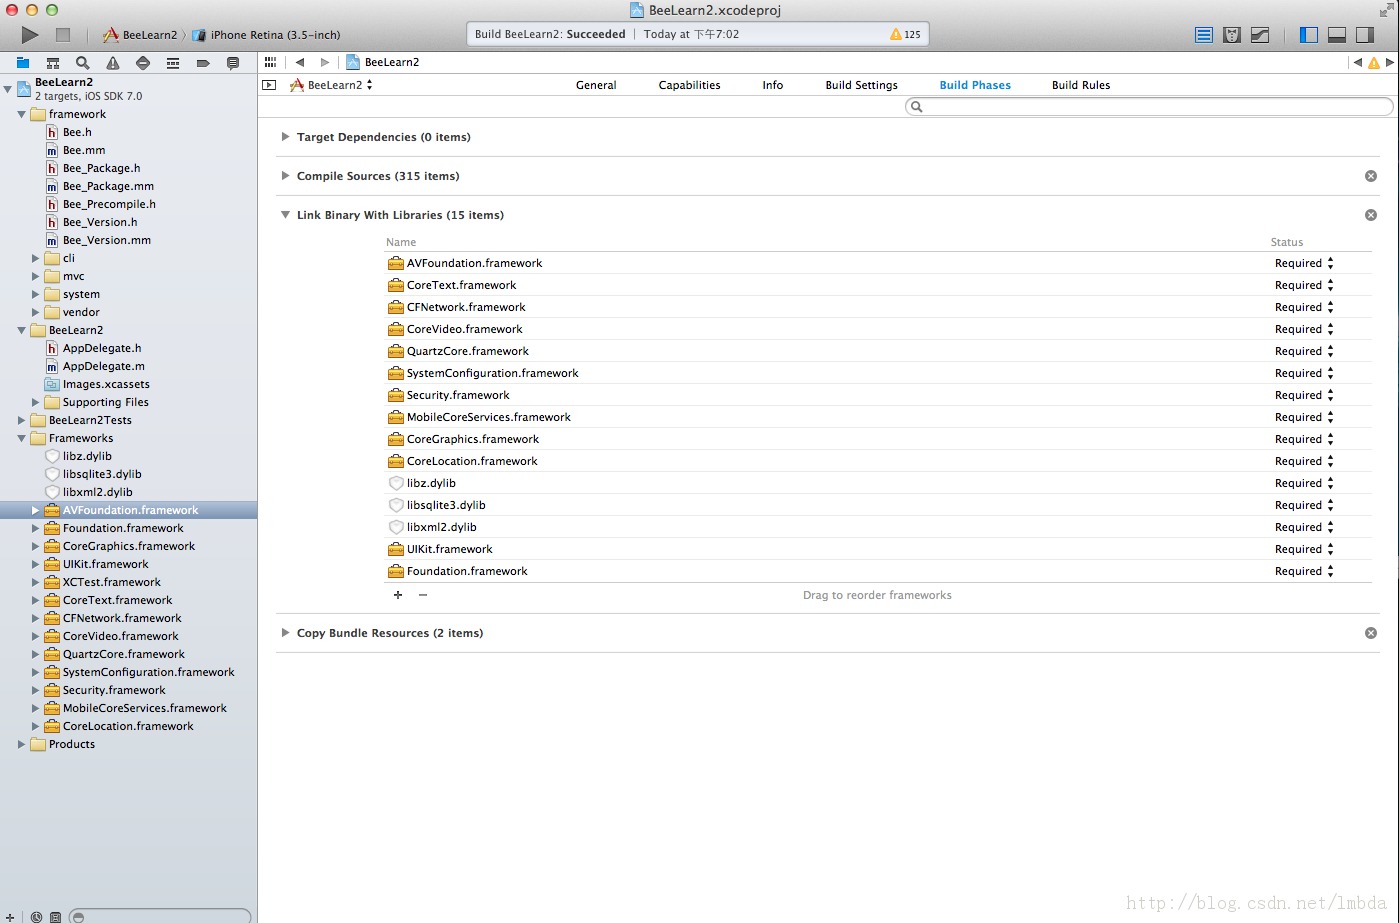Click the warnings count 125 indicator
Viewport: 1399px width, 923px height.
click(x=905, y=34)
